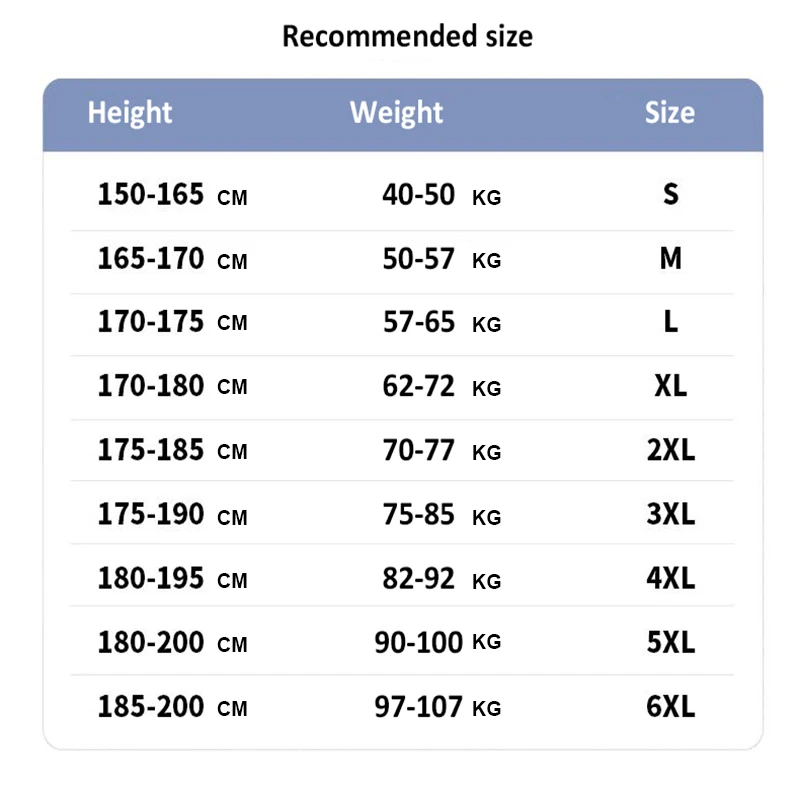Click the "Recommended size" title
This screenshot has height=800, width=800.
[407, 37]
